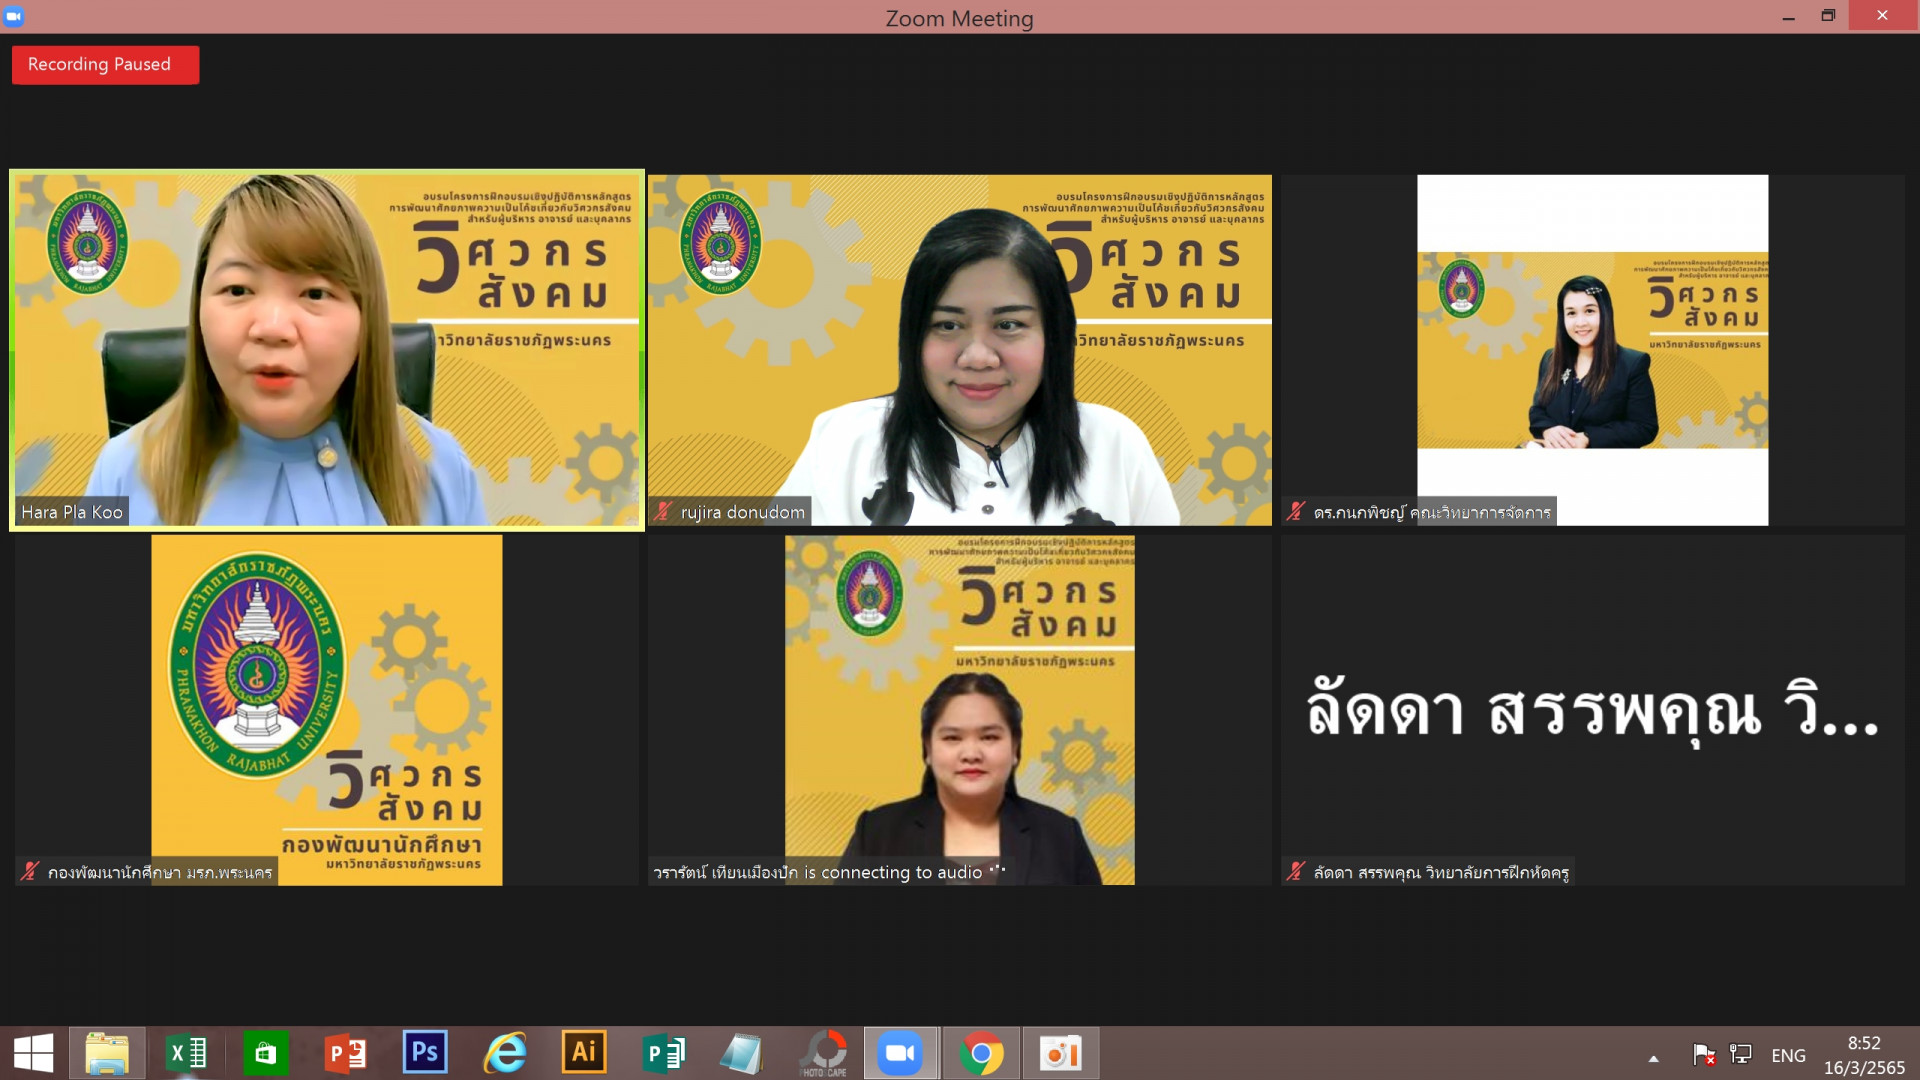The width and height of the screenshot is (1920, 1080).
Task: Open Photoshop from the taskbar
Action: coord(425,1053)
